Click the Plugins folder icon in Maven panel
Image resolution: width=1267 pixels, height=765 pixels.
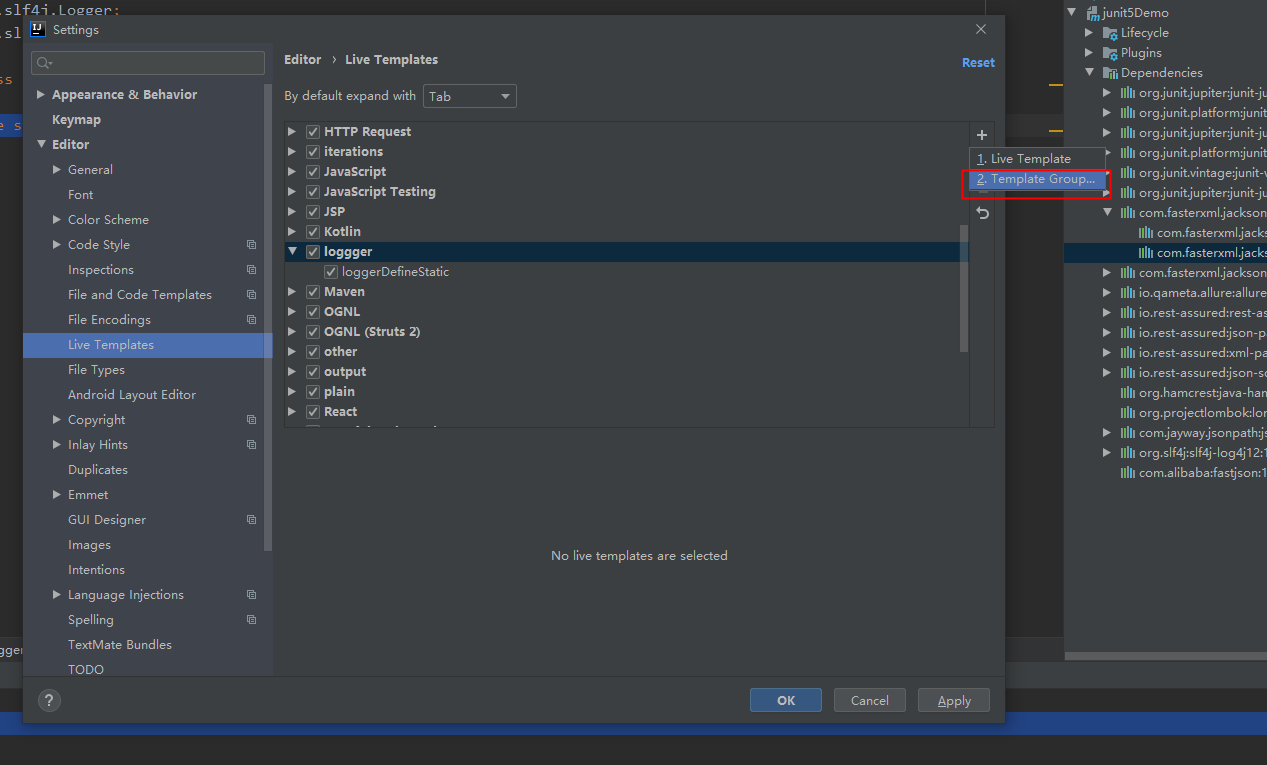pyautogui.click(x=1110, y=53)
